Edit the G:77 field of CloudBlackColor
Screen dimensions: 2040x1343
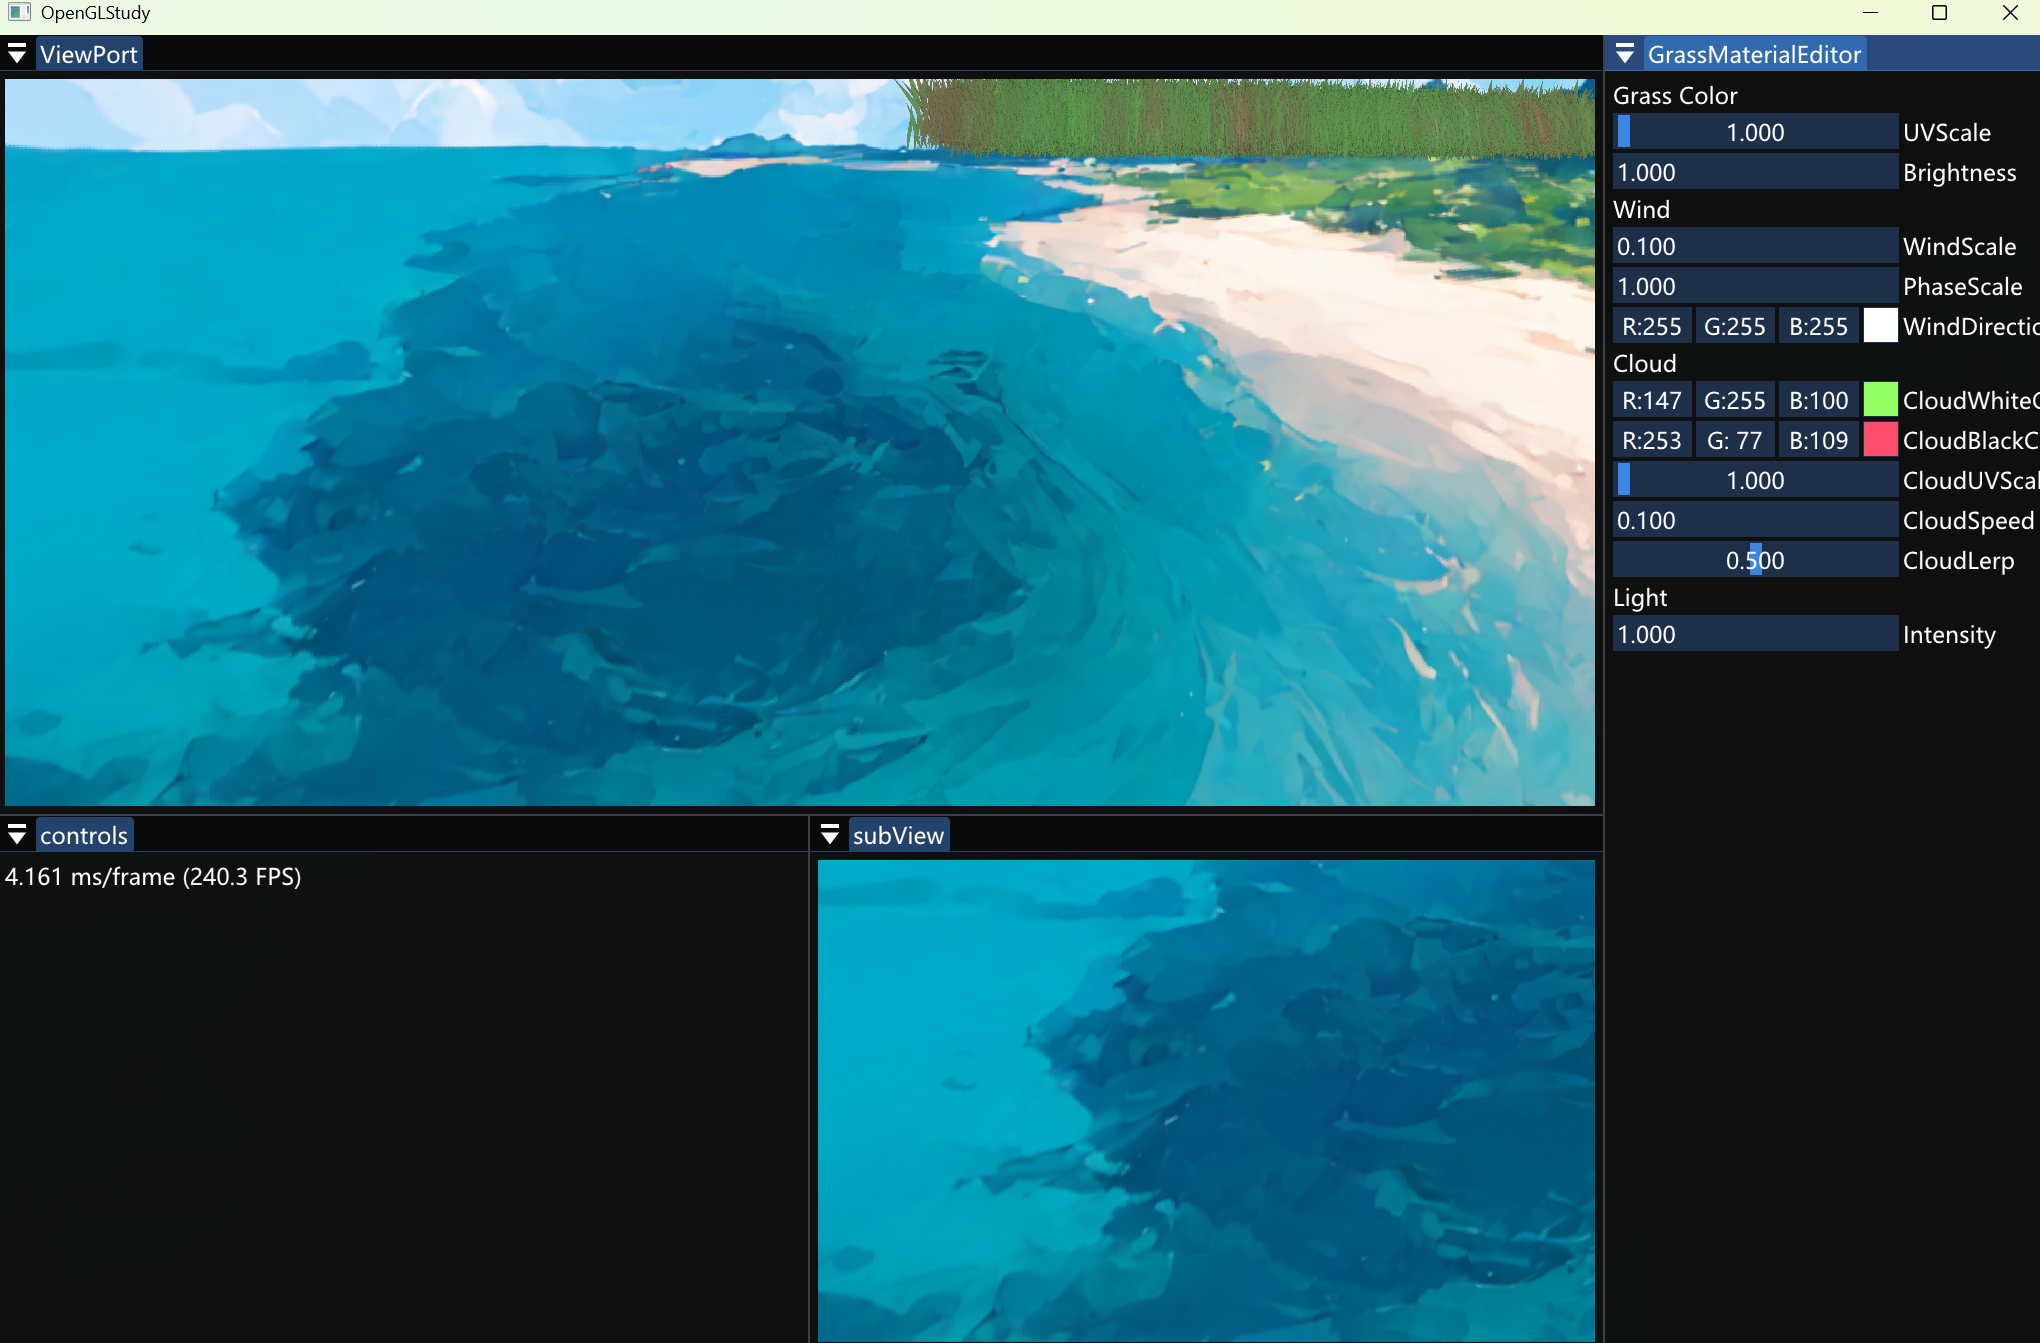point(1735,439)
